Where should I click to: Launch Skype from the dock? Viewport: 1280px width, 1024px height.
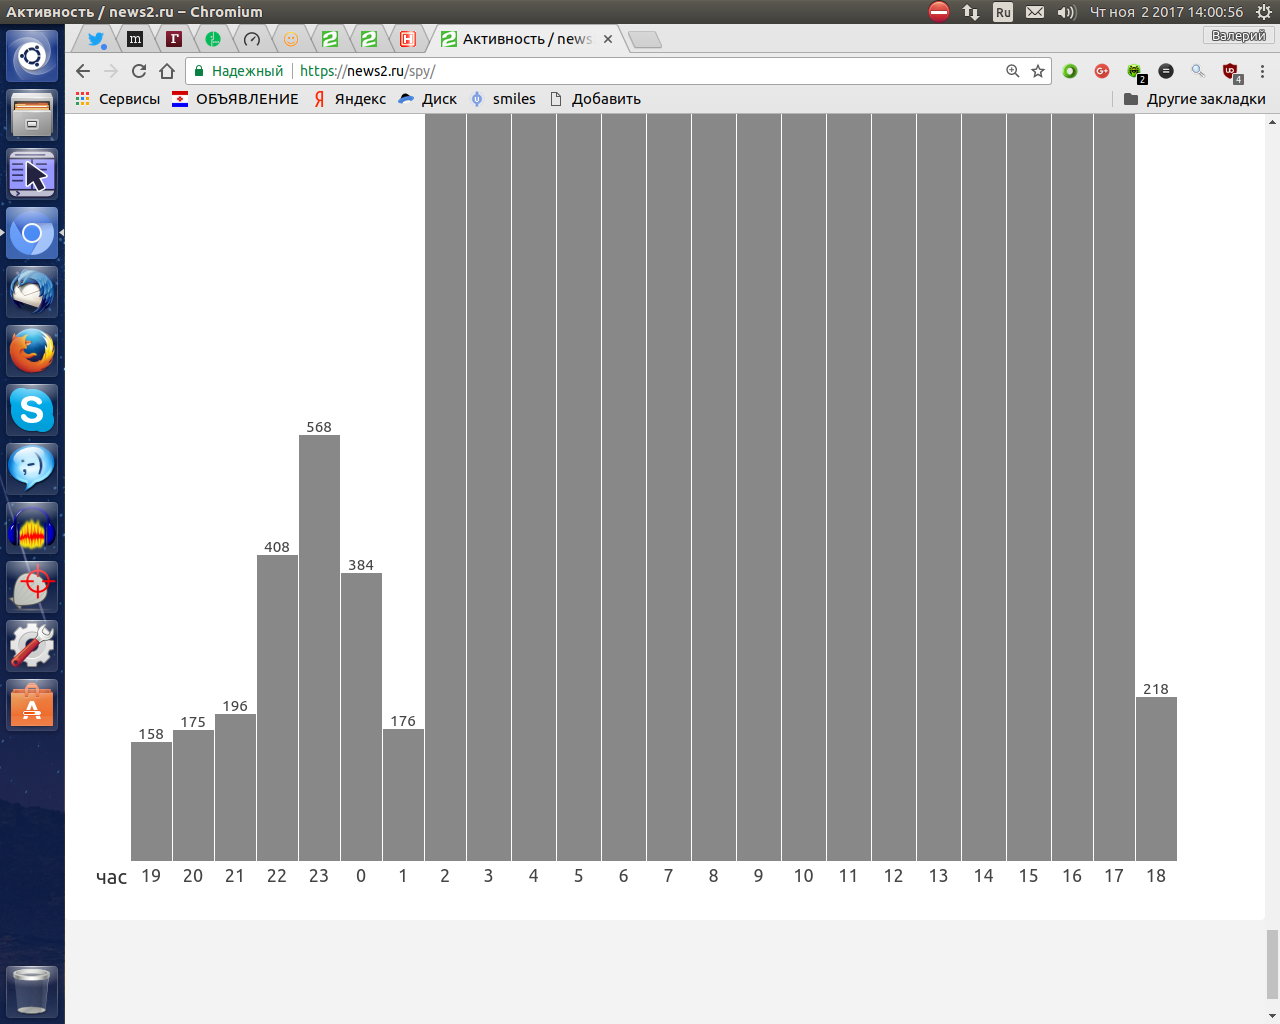(x=32, y=410)
